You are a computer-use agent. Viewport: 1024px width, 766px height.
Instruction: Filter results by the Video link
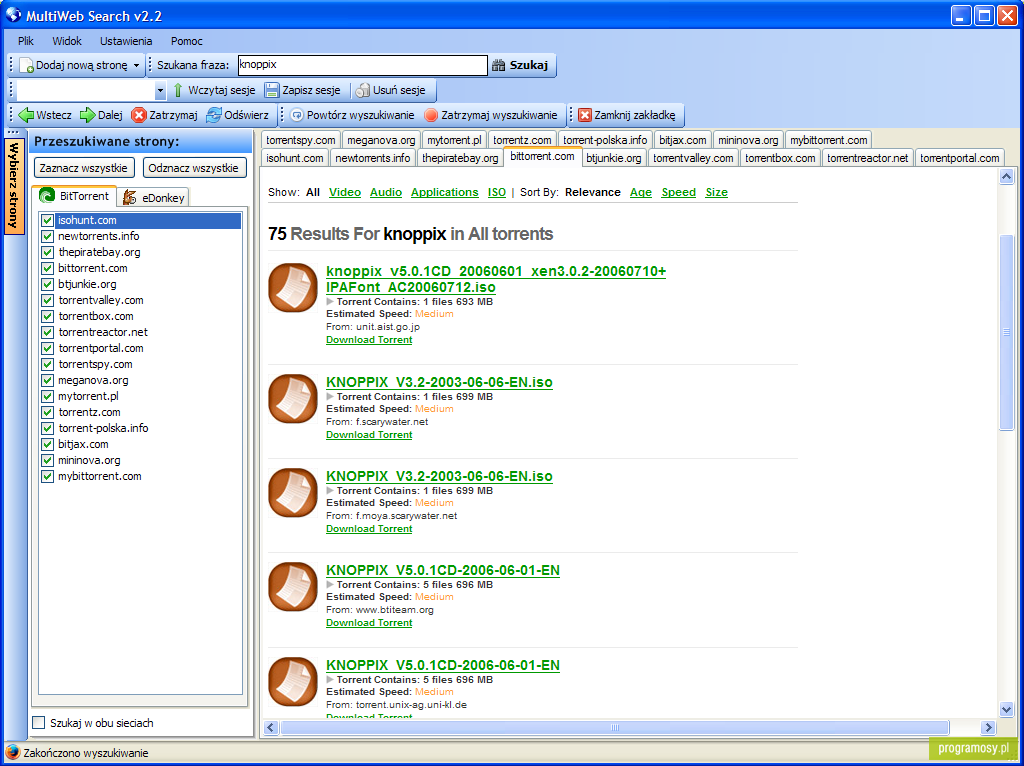click(x=345, y=192)
